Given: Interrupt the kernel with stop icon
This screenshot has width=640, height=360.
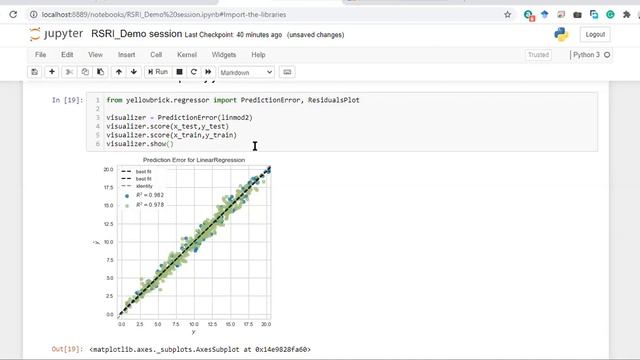Looking at the screenshot, I should click(x=179, y=72).
